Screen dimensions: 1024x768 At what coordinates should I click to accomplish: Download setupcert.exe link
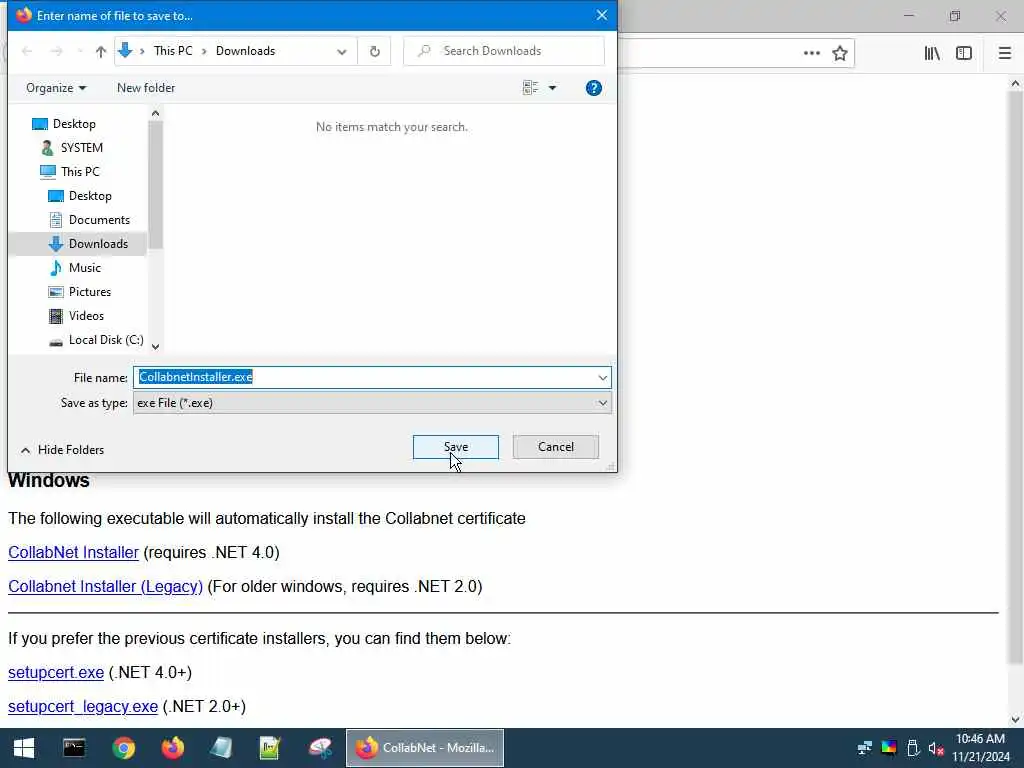tap(56, 673)
